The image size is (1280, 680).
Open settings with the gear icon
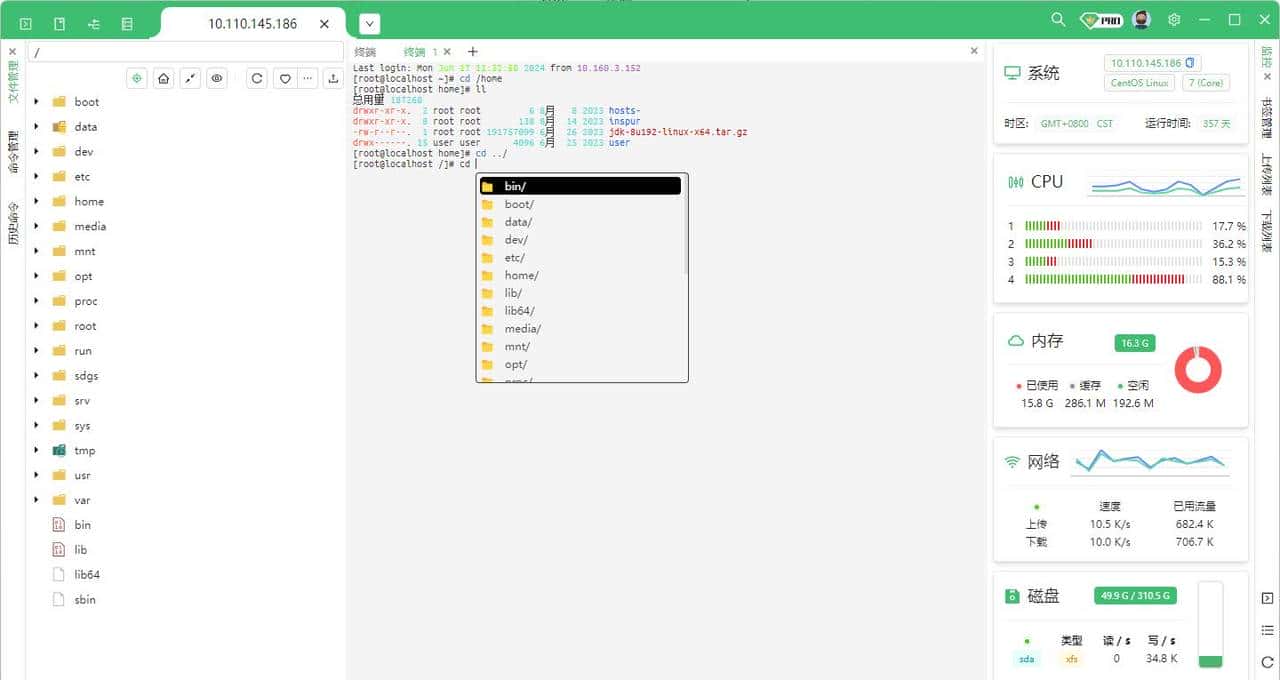click(1174, 20)
